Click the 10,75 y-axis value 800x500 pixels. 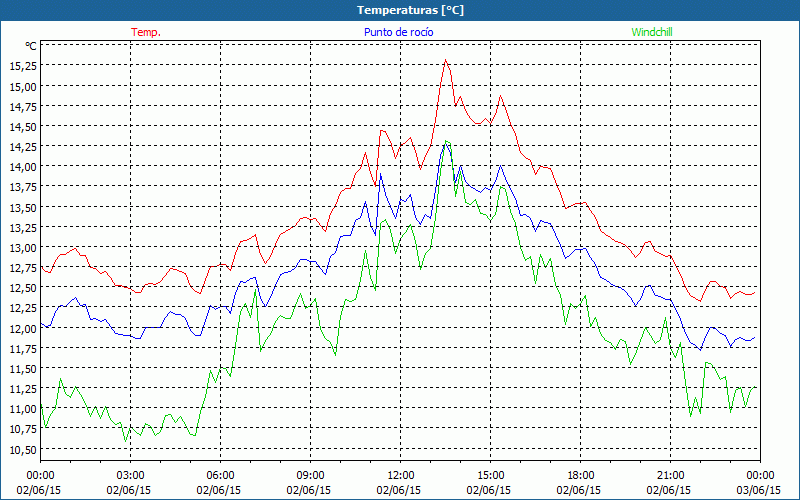click(x=23, y=429)
